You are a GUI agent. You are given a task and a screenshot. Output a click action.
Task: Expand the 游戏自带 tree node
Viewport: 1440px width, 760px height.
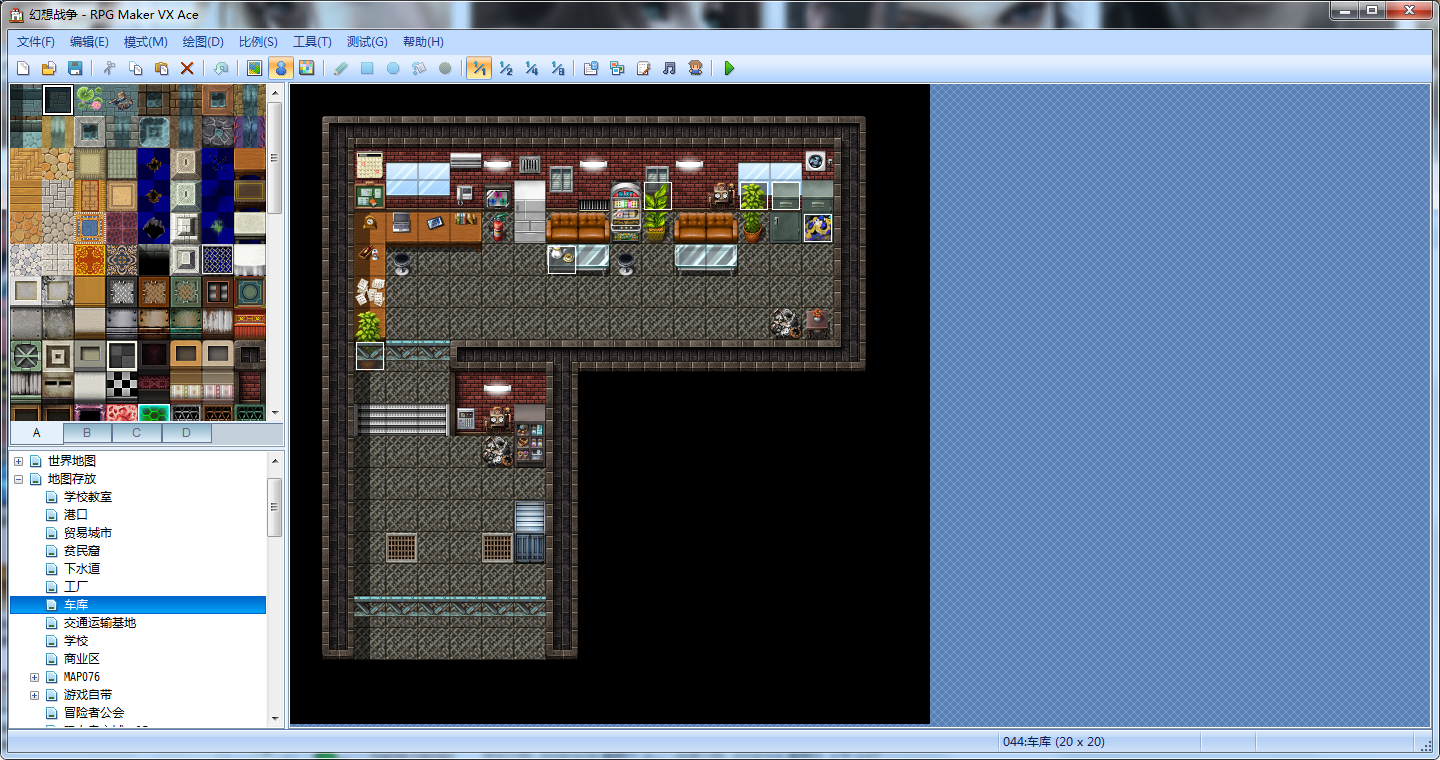pyautogui.click(x=34, y=695)
